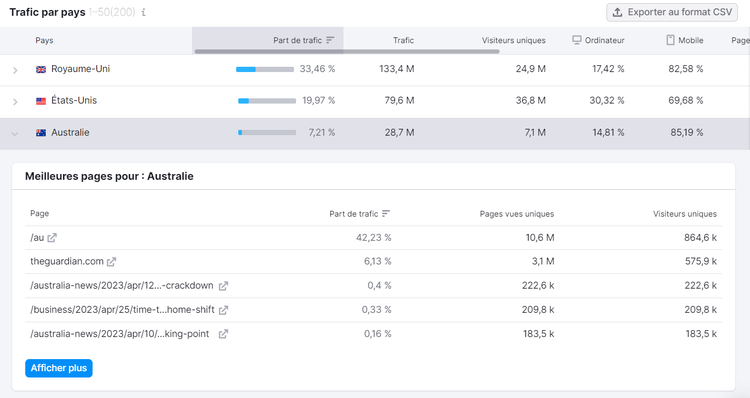This screenshot has width=750, height=398.
Task: Collapse the Australie row
Action: [x=15, y=133]
